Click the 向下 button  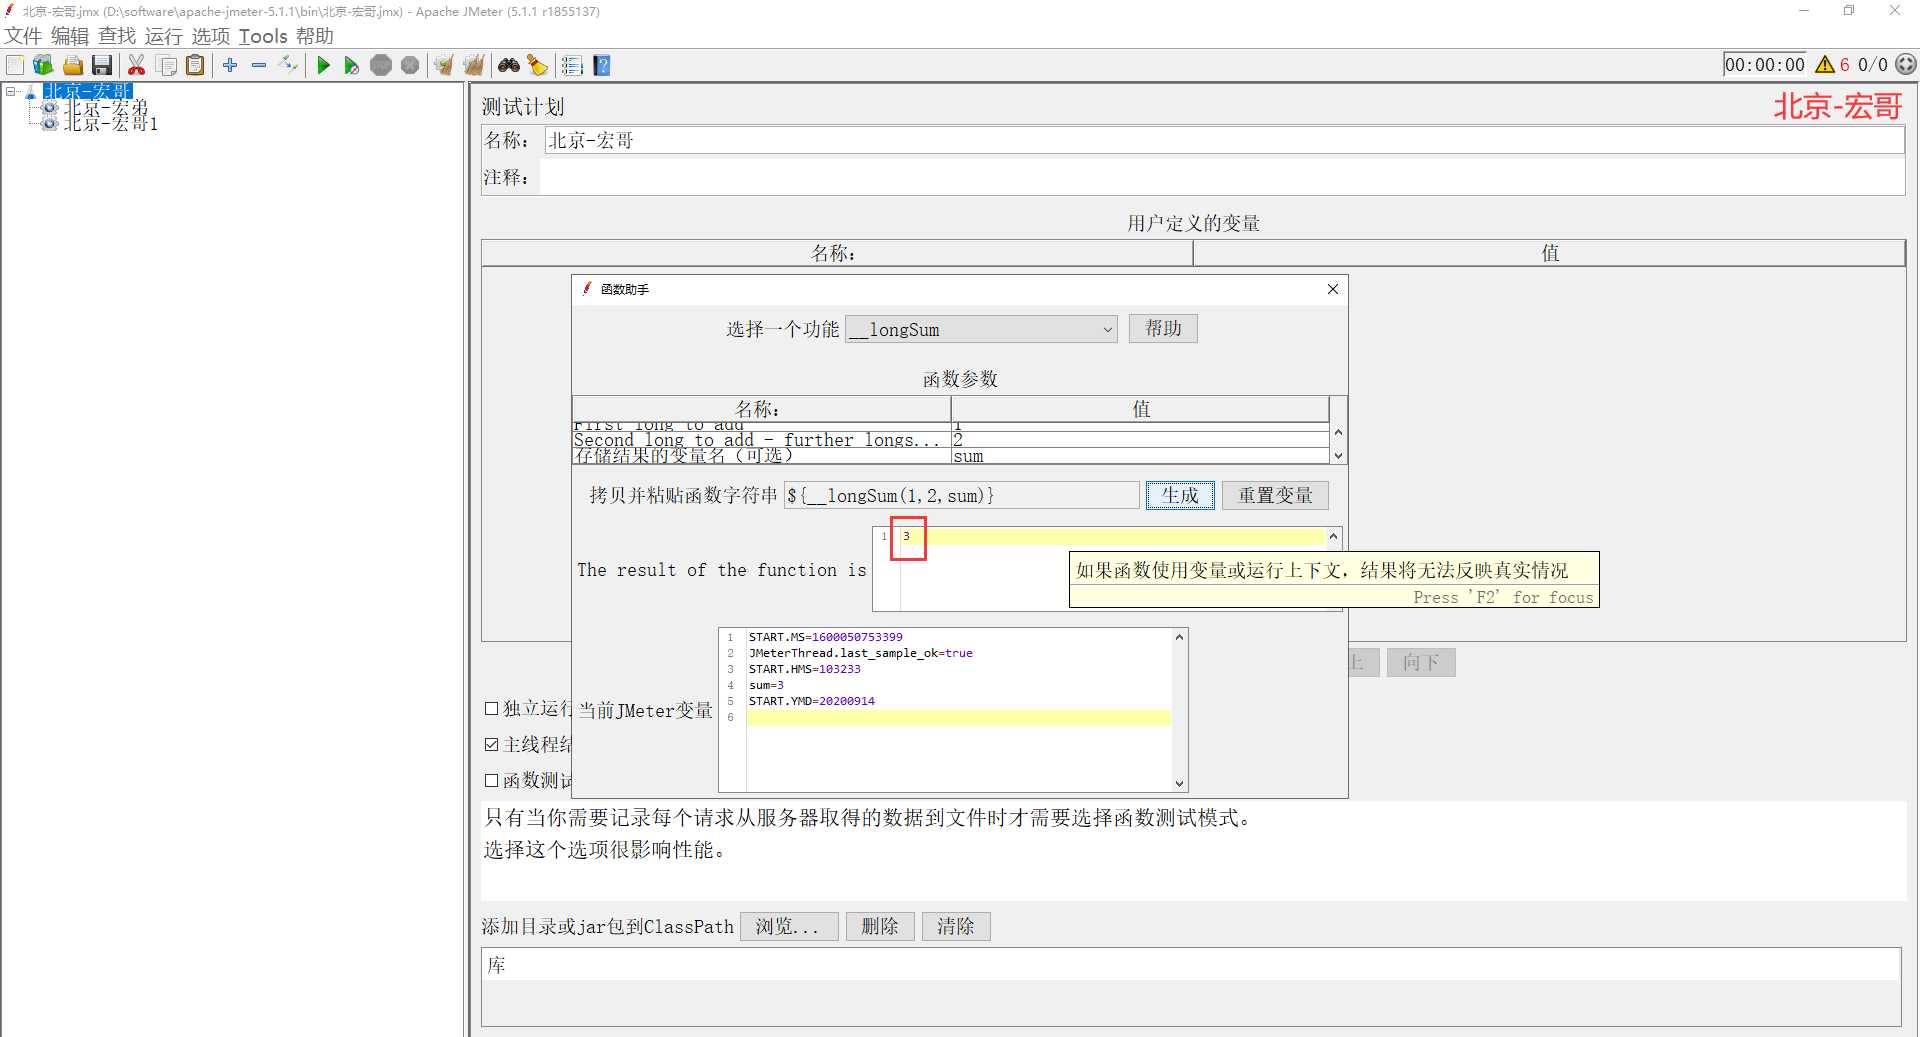click(1421, 662)
